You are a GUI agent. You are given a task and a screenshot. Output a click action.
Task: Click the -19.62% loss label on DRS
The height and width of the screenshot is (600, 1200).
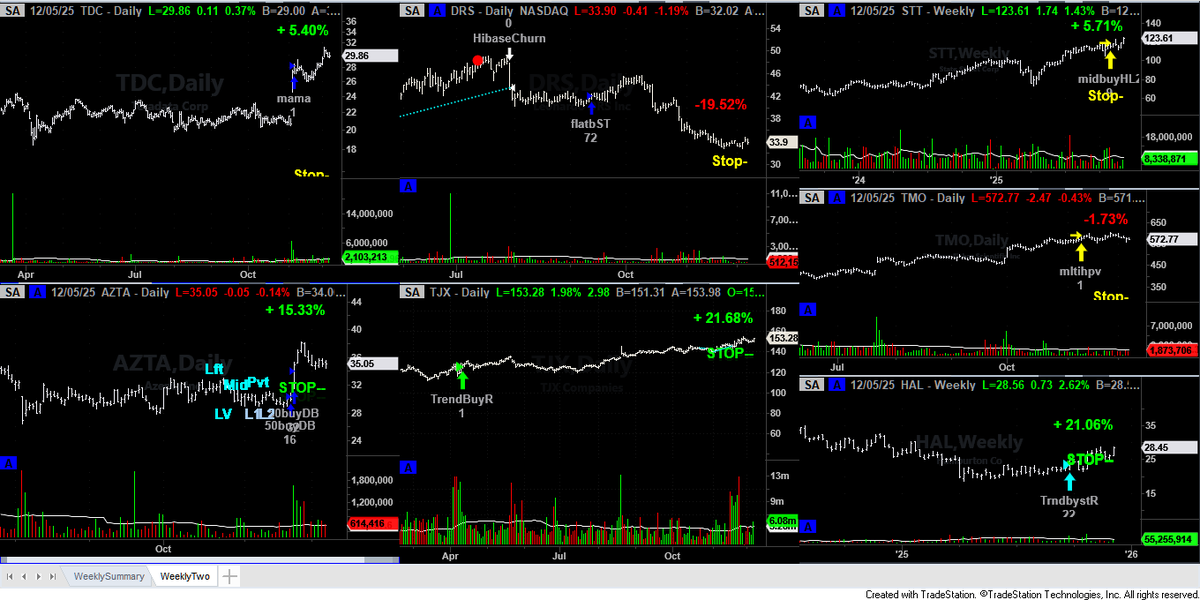pyautogui.click(x=719, y=104)
